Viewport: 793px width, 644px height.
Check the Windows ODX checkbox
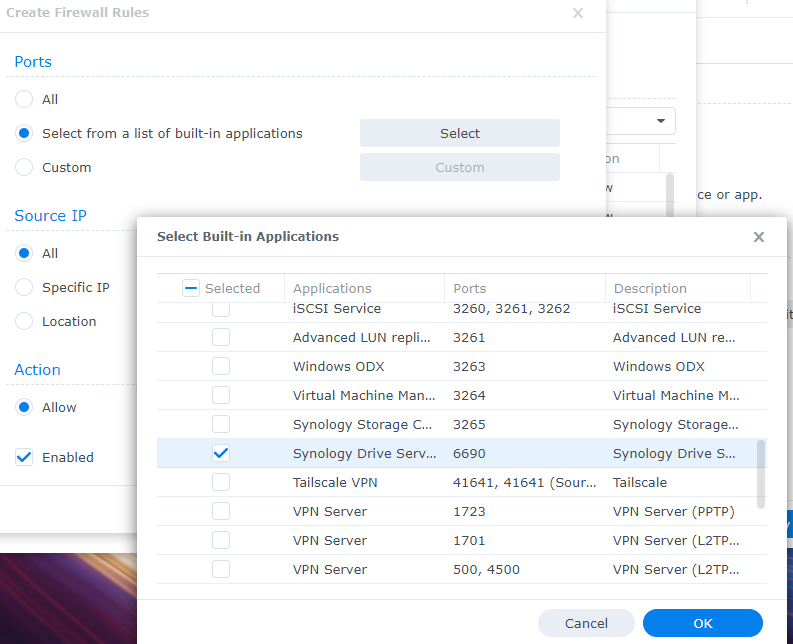(x=221, y=366)
